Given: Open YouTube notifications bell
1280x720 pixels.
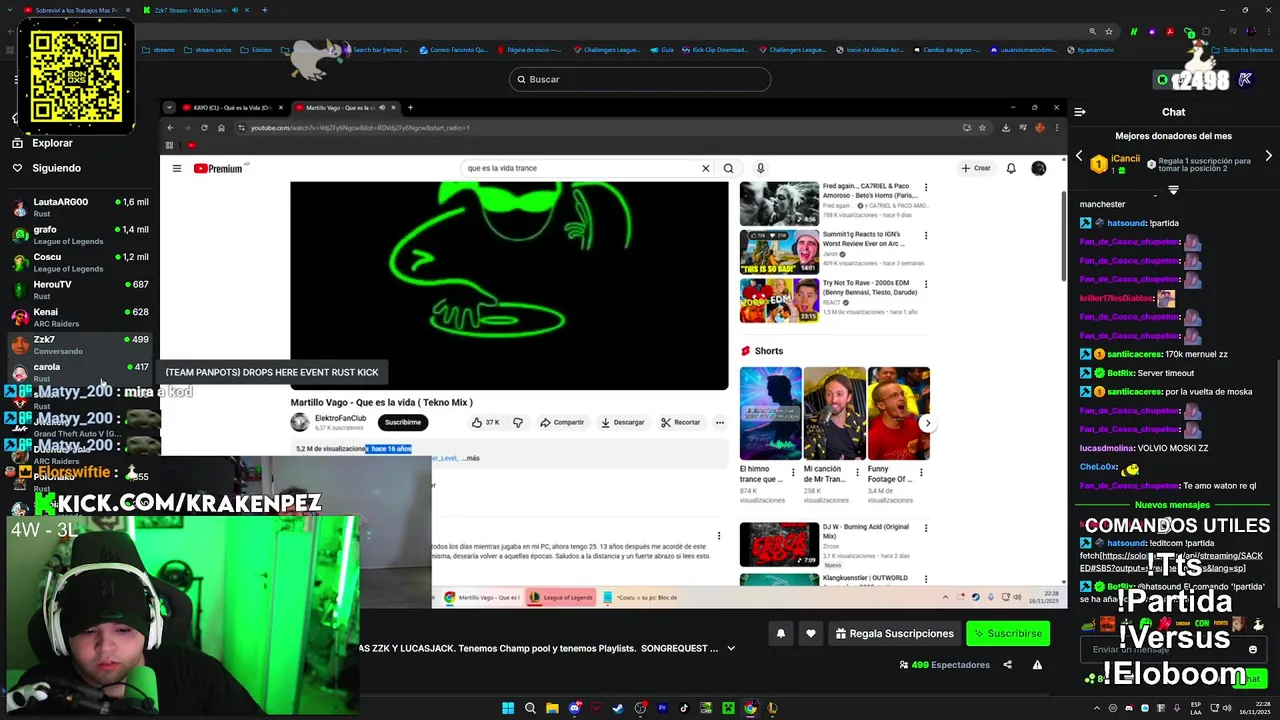Looking at the screenshot, I should 1011,168.
